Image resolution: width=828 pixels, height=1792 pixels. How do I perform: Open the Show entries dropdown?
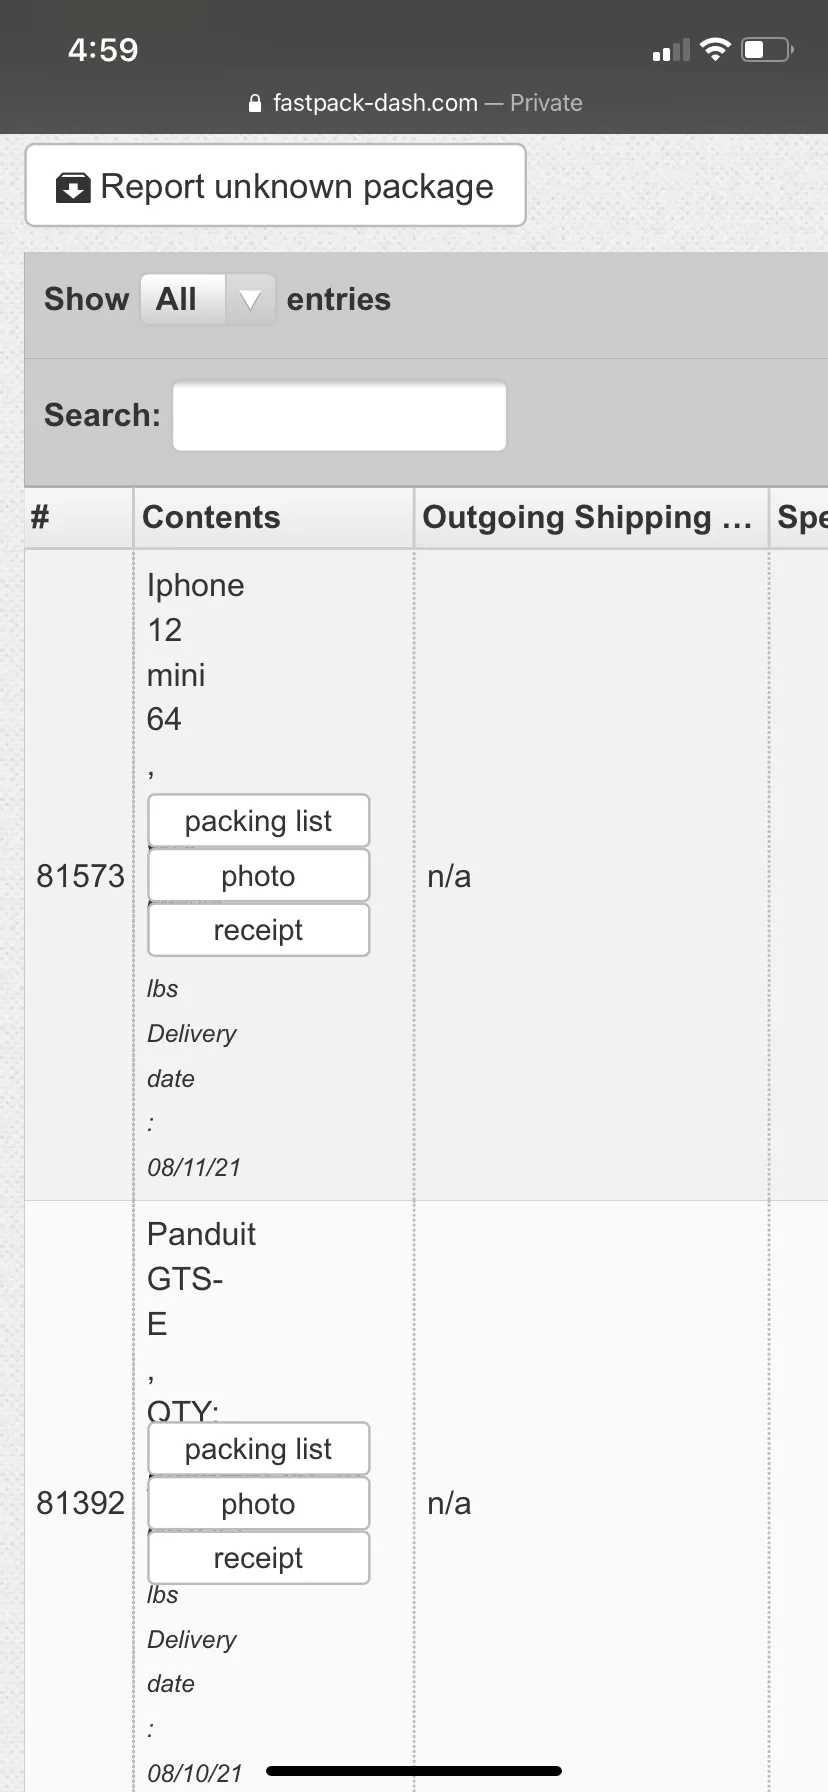pos(208,299)
